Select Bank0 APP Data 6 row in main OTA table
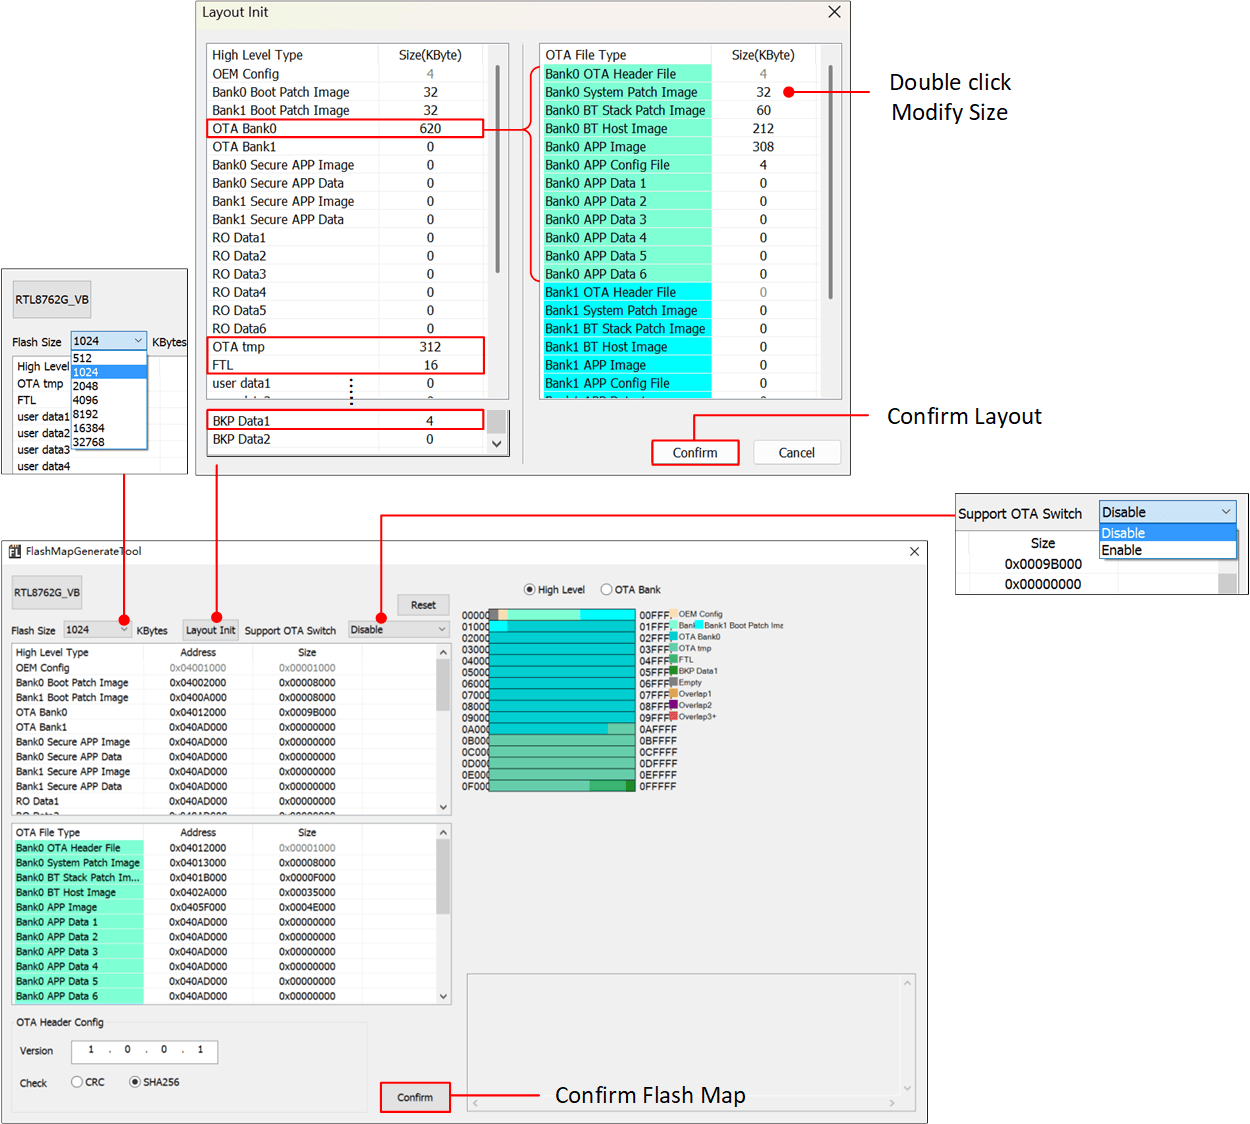The image size is (1250, 1124). click(224, 996)
